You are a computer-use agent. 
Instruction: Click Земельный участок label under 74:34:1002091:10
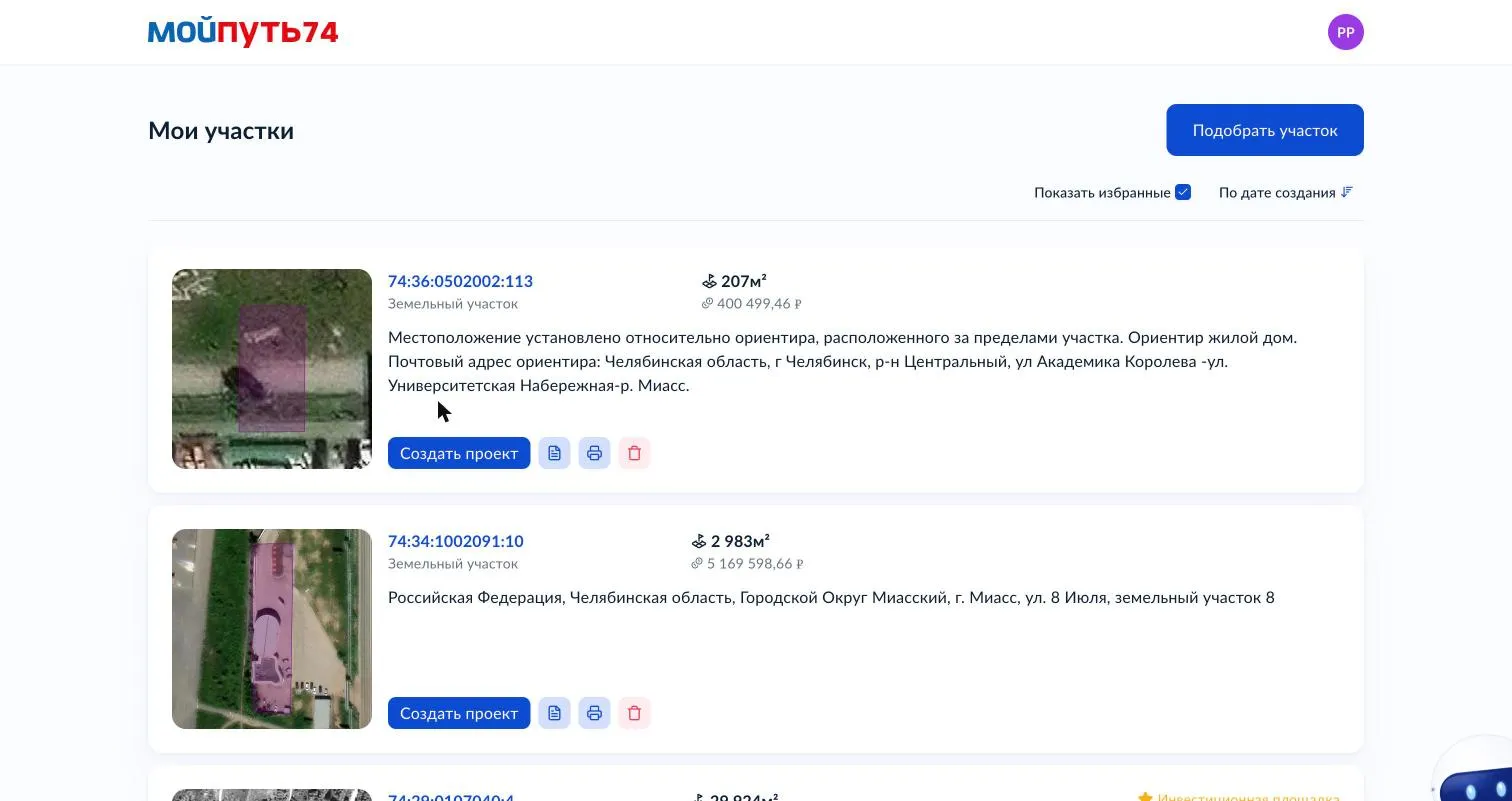point(453,564)
